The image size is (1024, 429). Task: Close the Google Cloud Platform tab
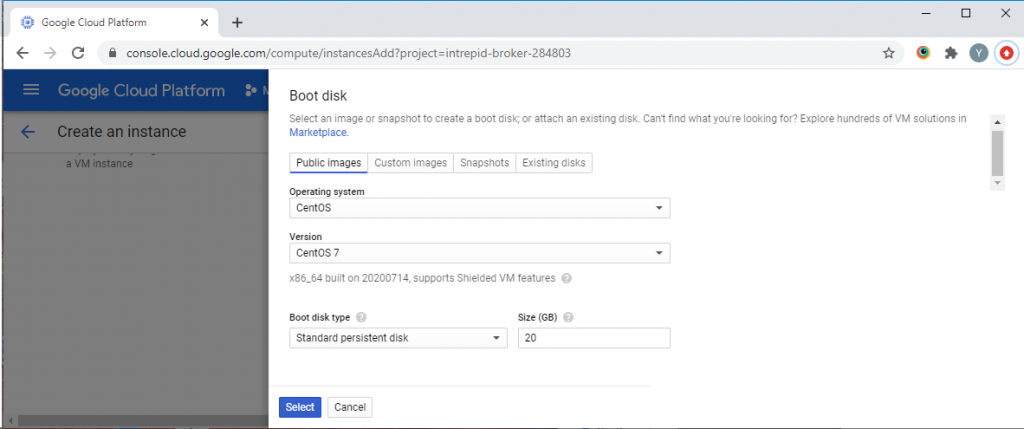pos(204,22)
